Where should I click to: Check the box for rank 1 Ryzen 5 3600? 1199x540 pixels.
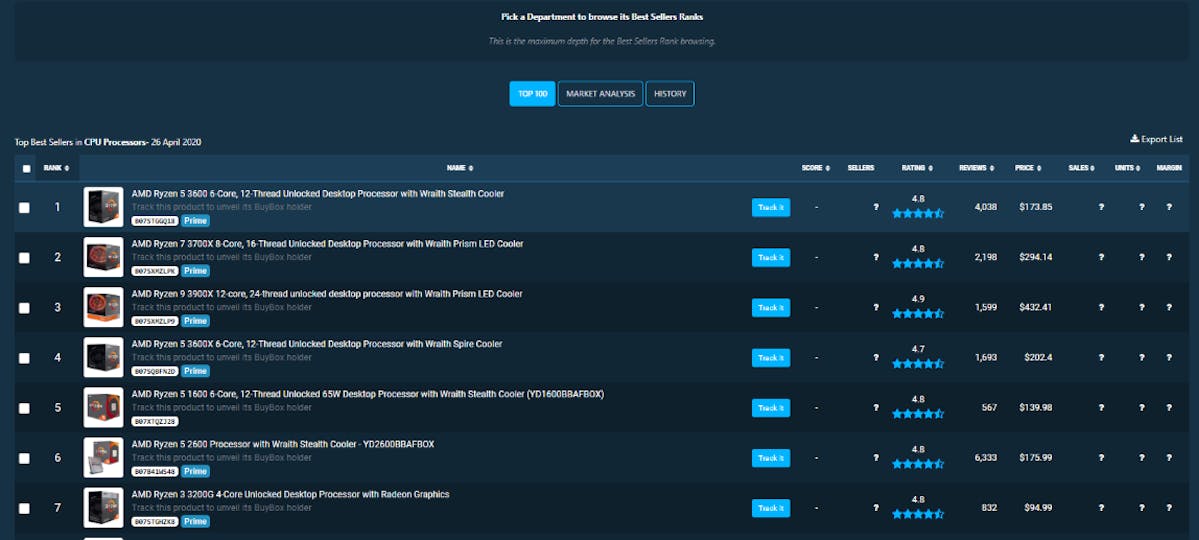point(24,207)
